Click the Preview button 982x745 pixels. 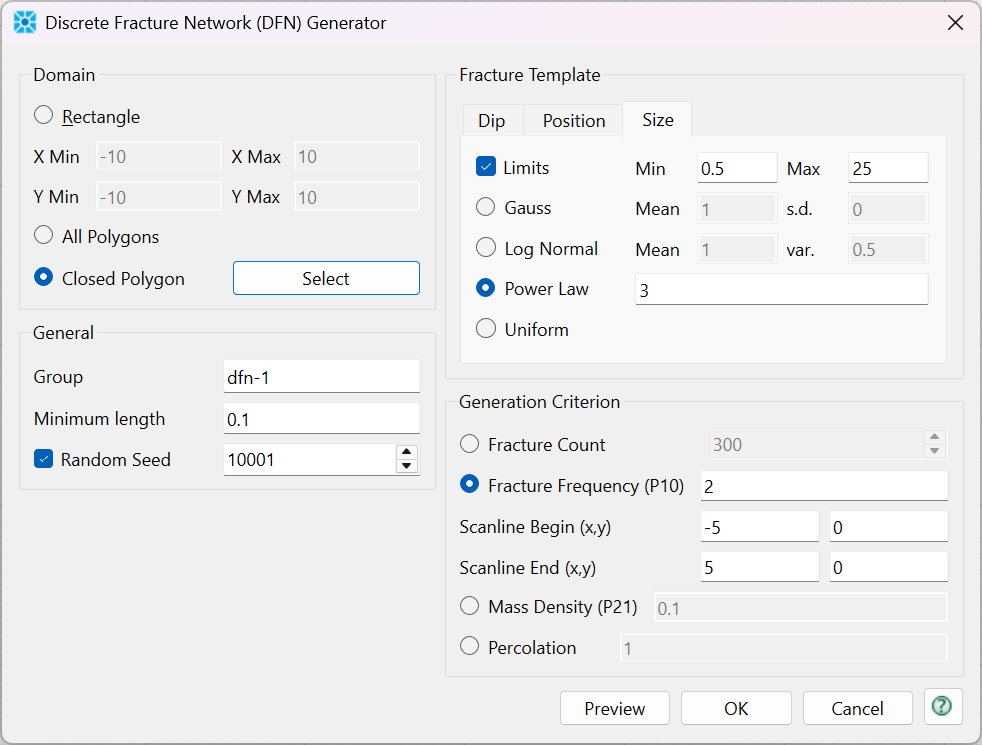coord(615,708)
